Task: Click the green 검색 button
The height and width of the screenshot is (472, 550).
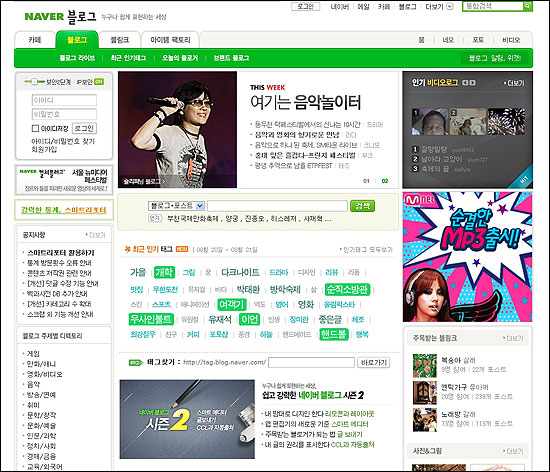Action: (362, 206)
